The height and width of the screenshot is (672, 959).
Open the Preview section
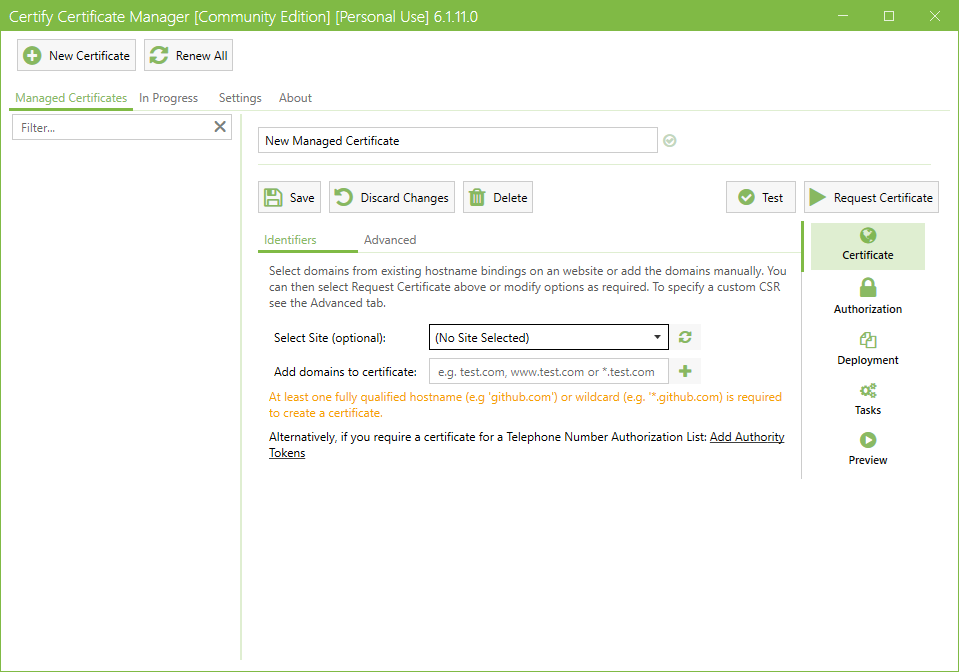pyautogui.click(x=867, y=449)
